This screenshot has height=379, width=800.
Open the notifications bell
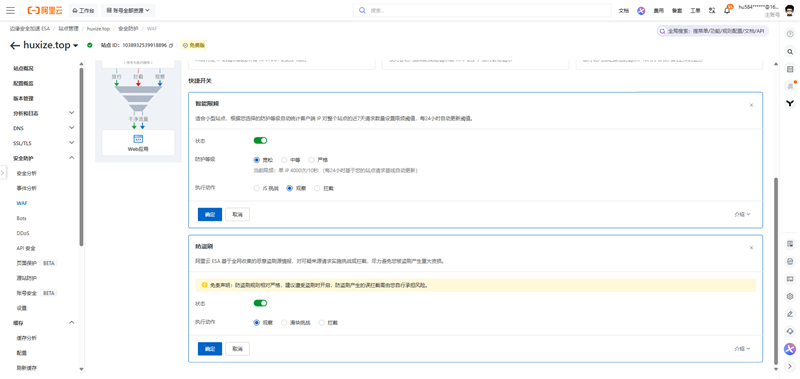coord(727,10)
